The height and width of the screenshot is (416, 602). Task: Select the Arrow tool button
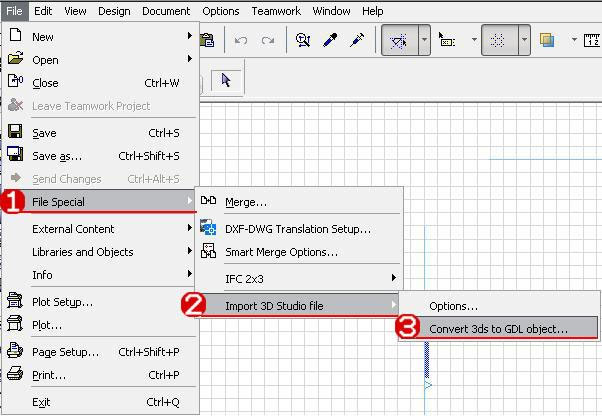coord(226,80)
